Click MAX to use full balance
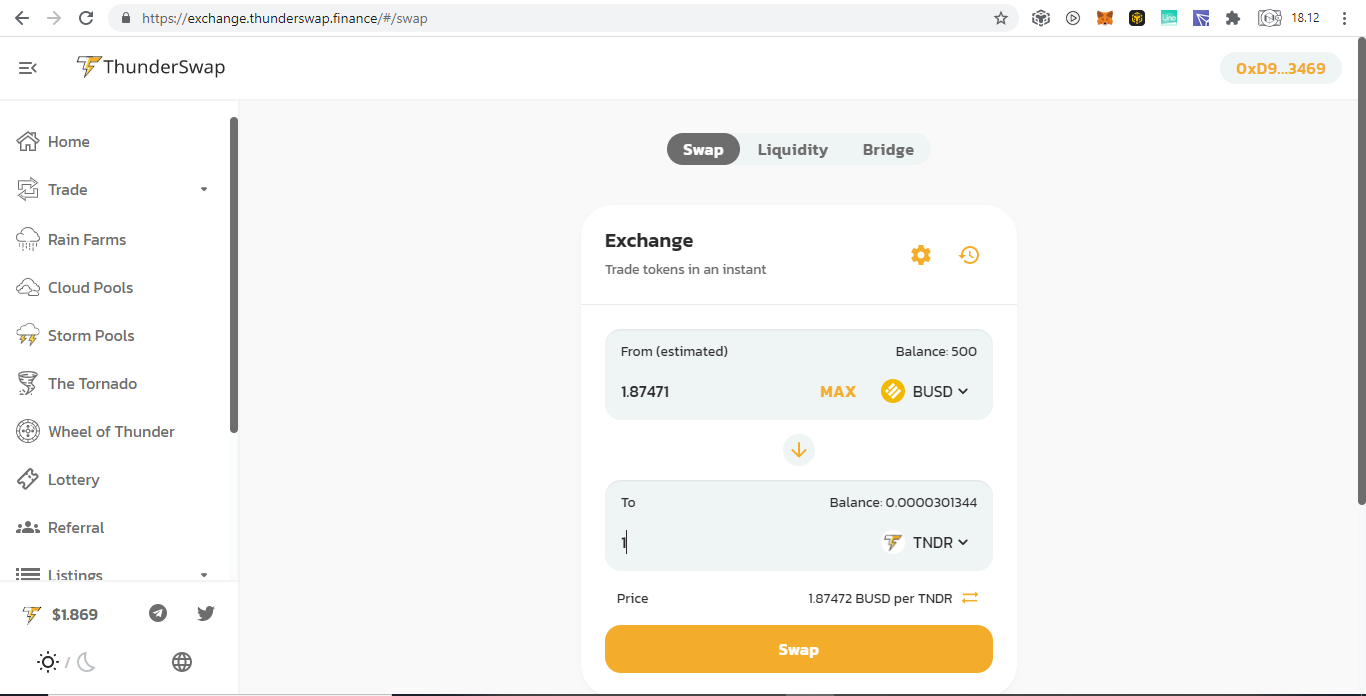Viewport: 1366px width, 696px height. point(838,392)
